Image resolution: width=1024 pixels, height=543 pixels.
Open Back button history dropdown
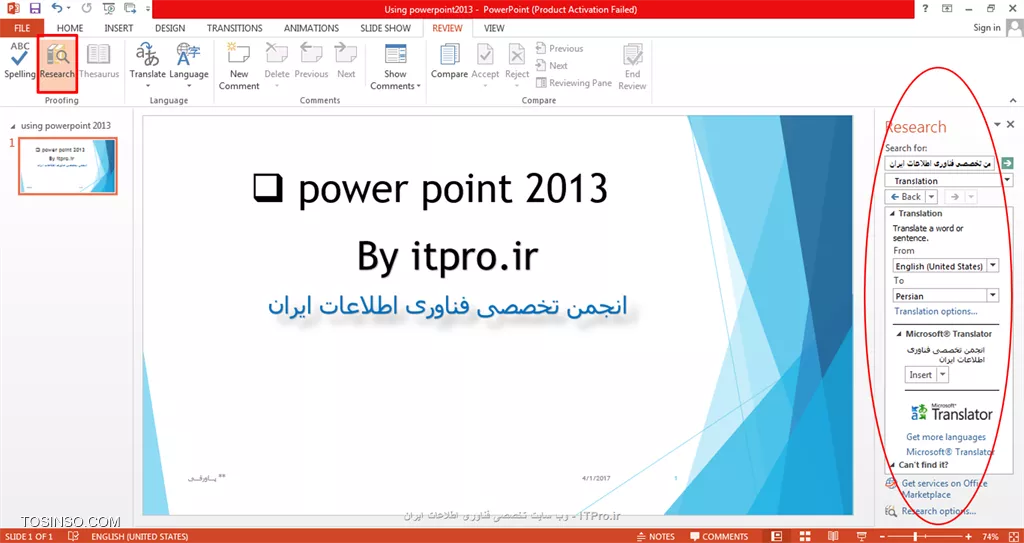(x=932, y=197)
